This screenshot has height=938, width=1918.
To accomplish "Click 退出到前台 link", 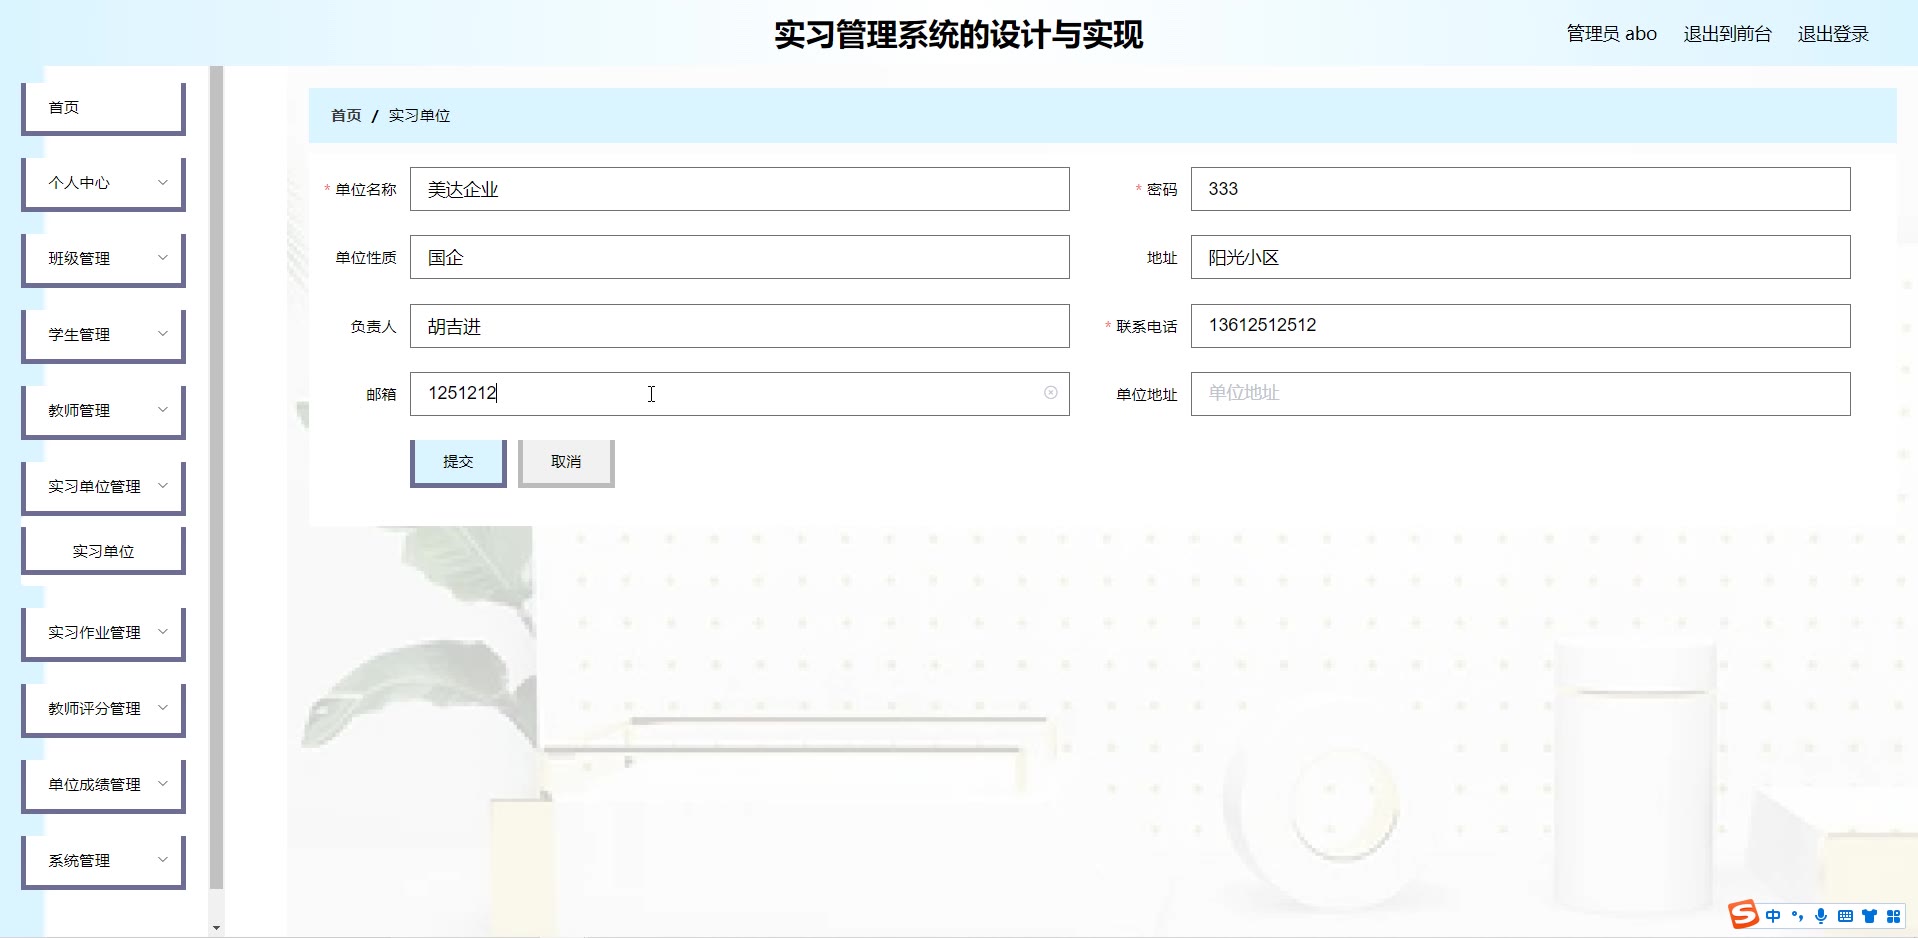I will pos(1727,34).
